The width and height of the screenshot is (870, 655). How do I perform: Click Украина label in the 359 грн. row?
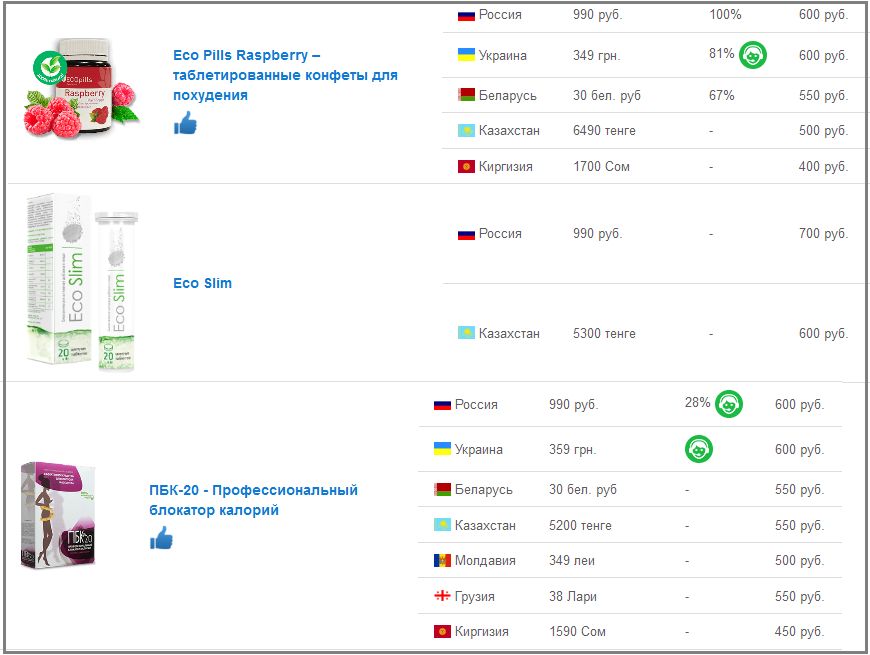(479, 449)
